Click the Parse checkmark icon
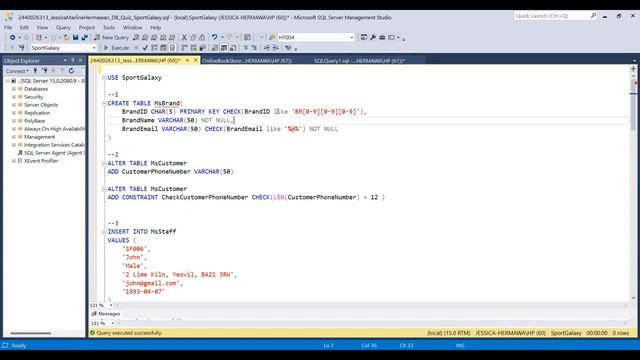Screen dimensions: 640x360 pos(145,48)
